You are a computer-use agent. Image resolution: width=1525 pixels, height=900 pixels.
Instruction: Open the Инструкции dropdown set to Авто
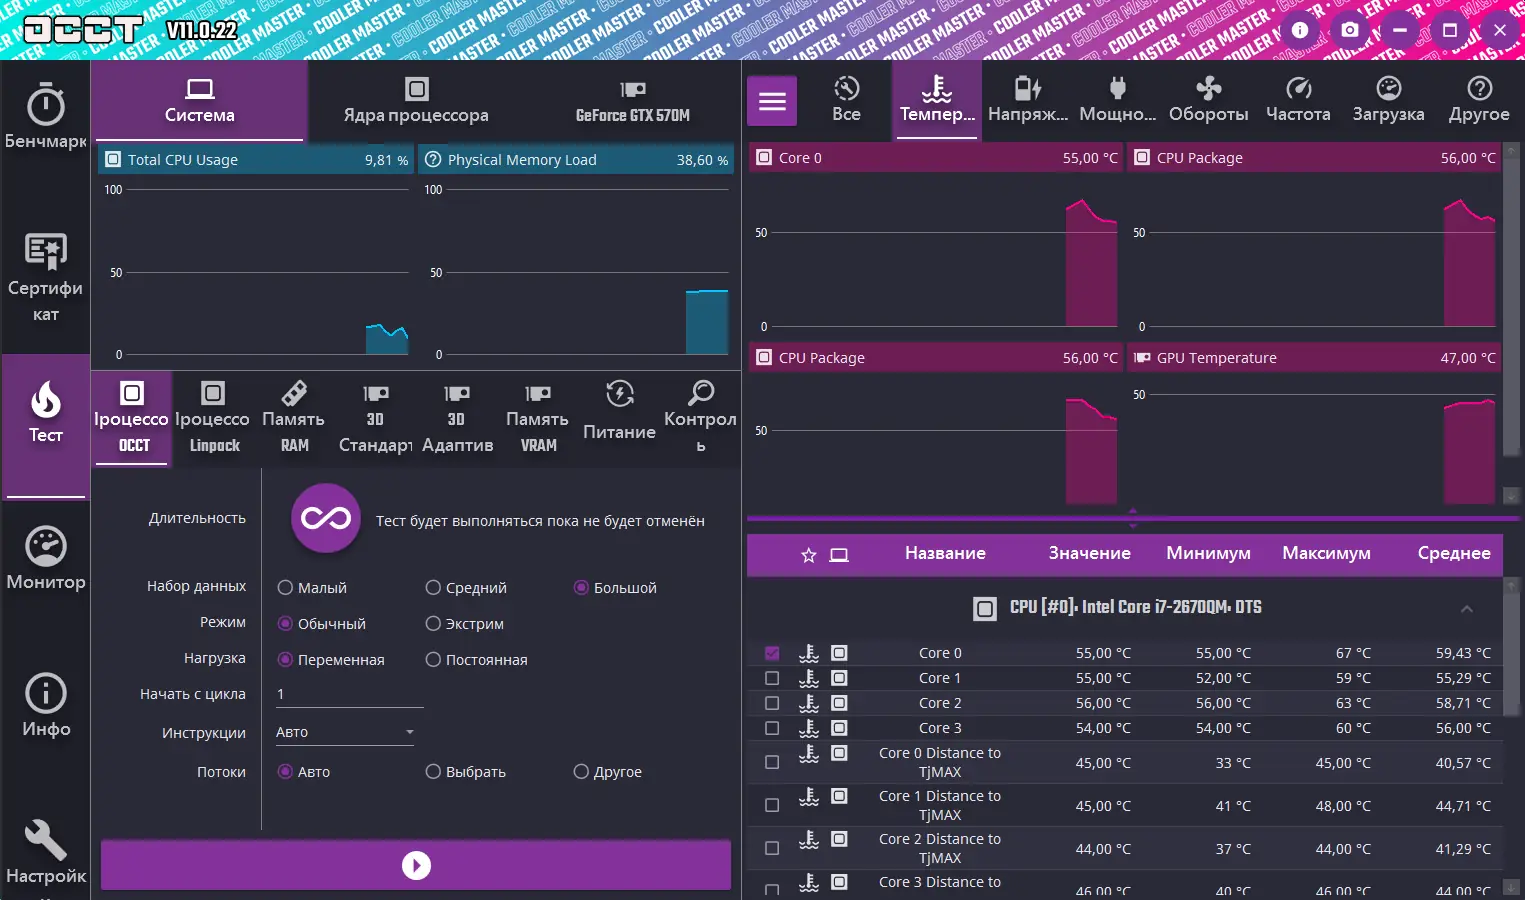click(345, 732)
